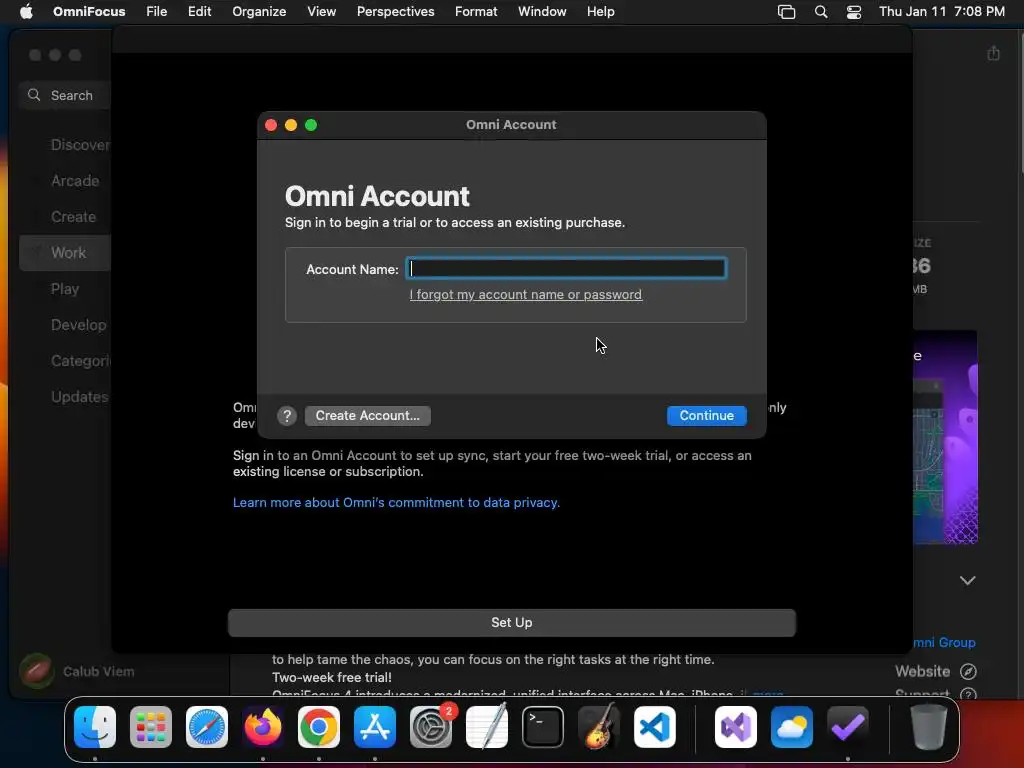Open the Apple menu
This screenshot has width=1024, height=768.
tap(26, 12)
